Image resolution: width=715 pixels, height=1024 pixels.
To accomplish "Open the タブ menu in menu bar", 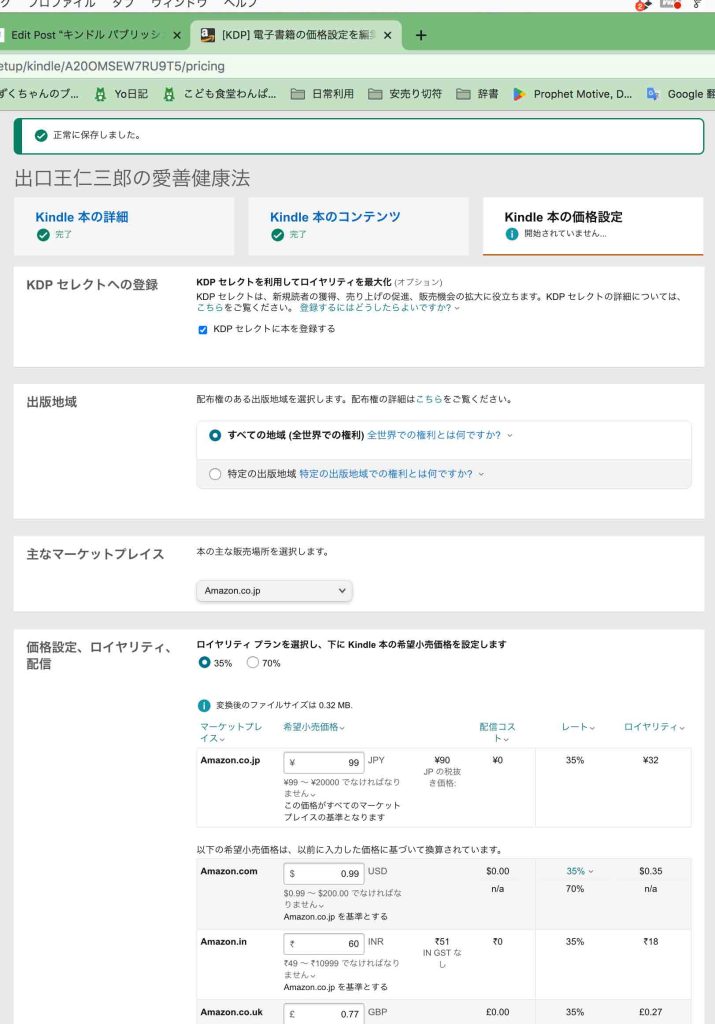I will pos(123,3).
